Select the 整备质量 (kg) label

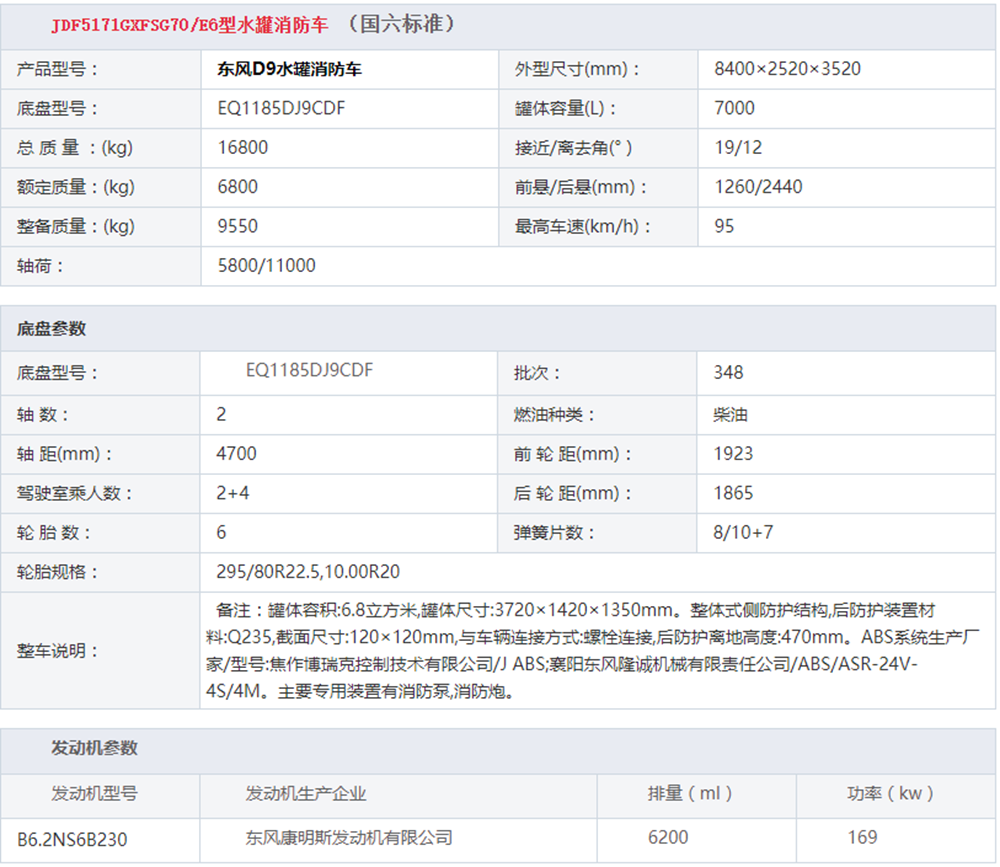[x=75, y=227]
